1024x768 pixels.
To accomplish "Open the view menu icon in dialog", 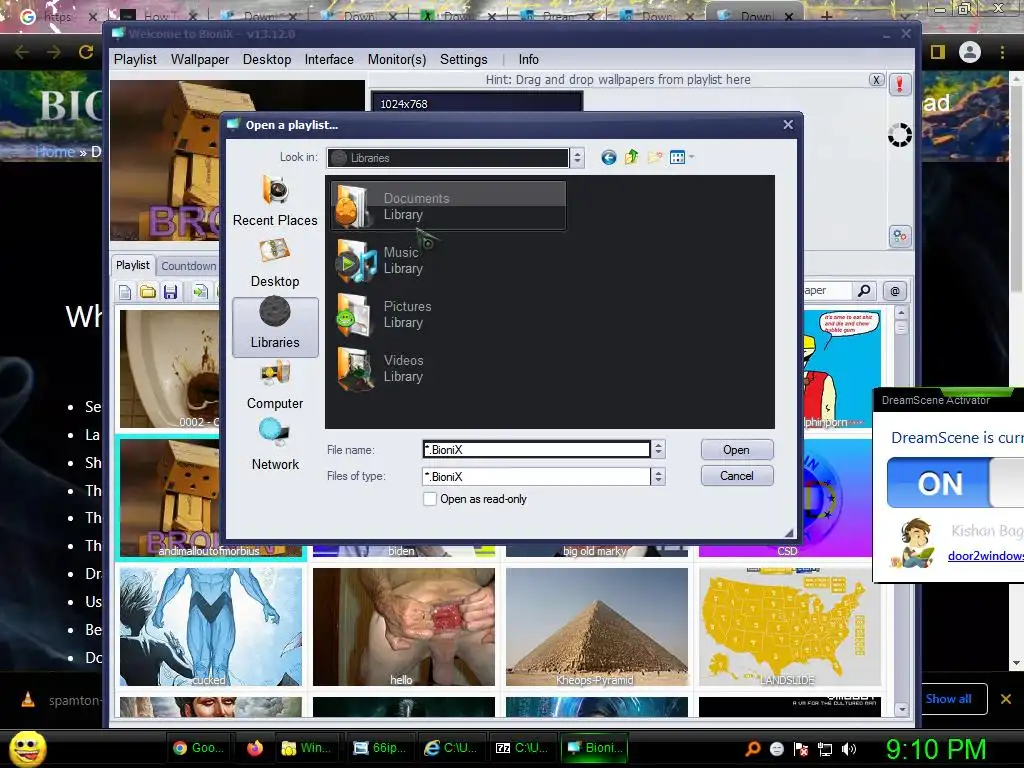I will (680, 157).
